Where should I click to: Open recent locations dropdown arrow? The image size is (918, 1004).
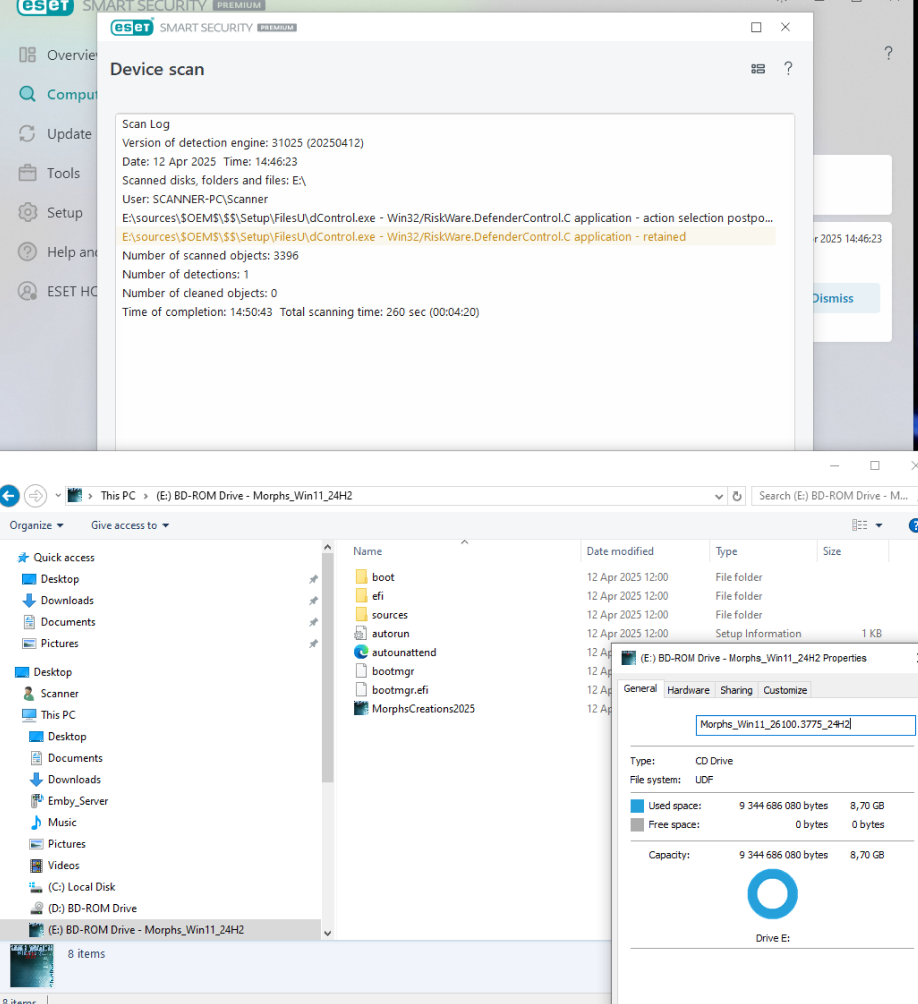click(x=58, y=496)
